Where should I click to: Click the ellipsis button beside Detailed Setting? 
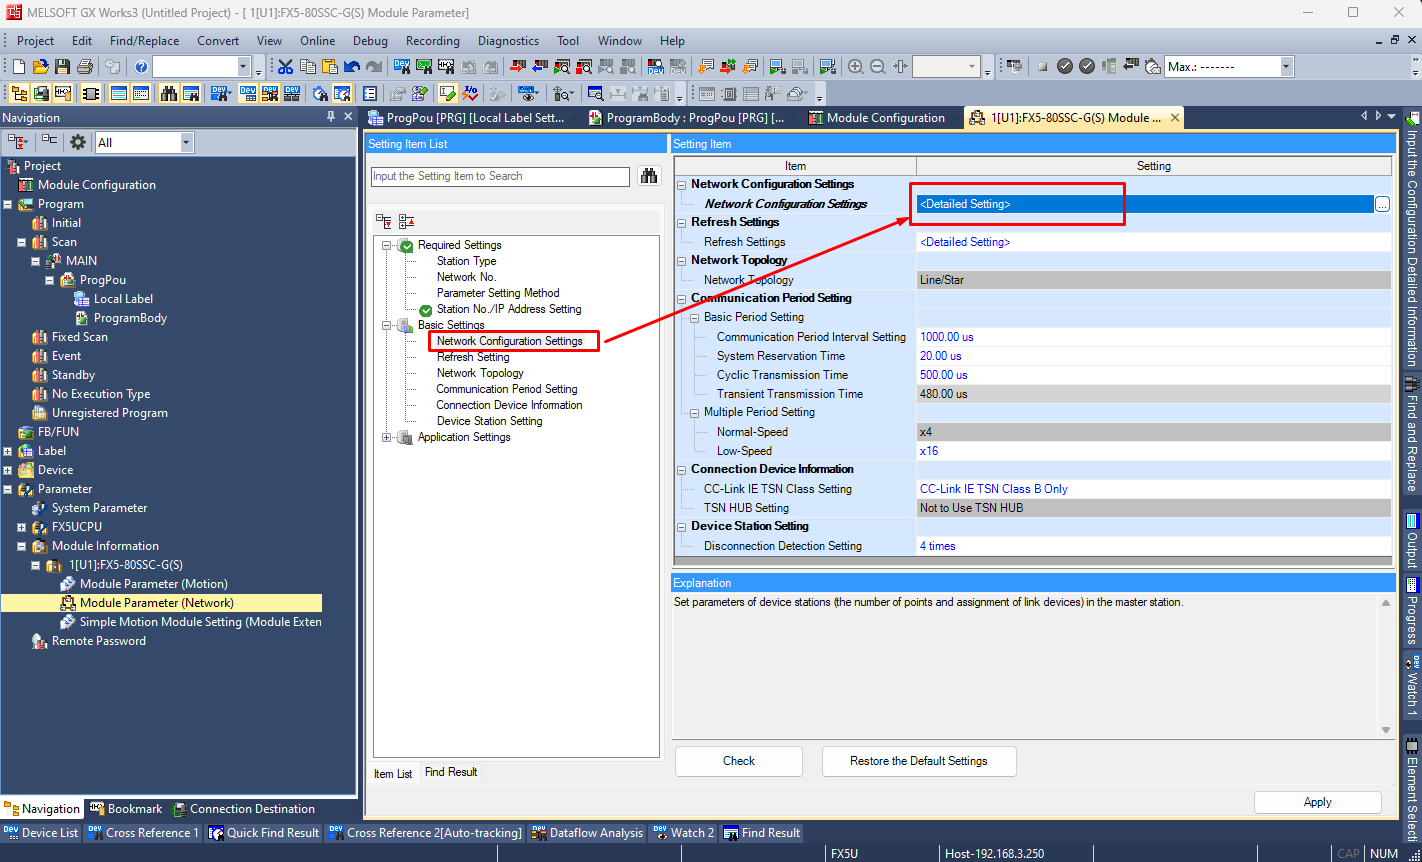[1382, 204]
